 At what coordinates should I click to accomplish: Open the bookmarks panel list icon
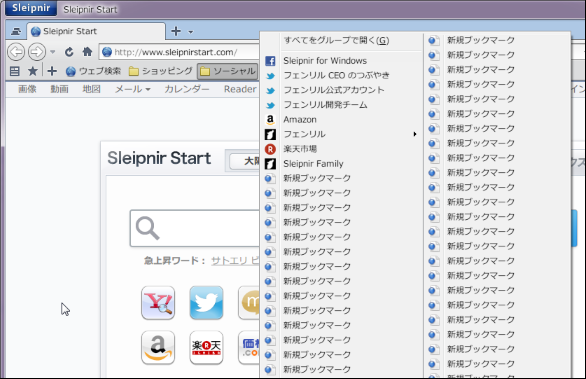coord(15,71)
